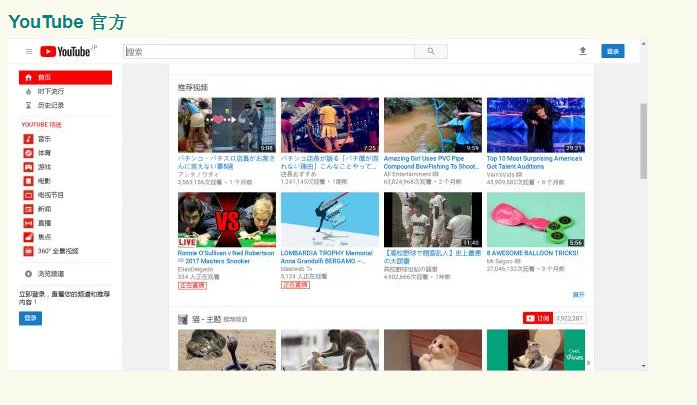Viewport: 697px width, 405px height.
Task: Open the News channel icon
Action: 28,209
